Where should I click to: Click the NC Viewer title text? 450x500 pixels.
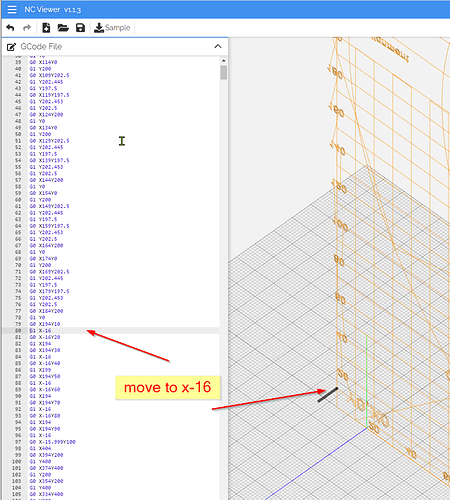click(53, 9)
